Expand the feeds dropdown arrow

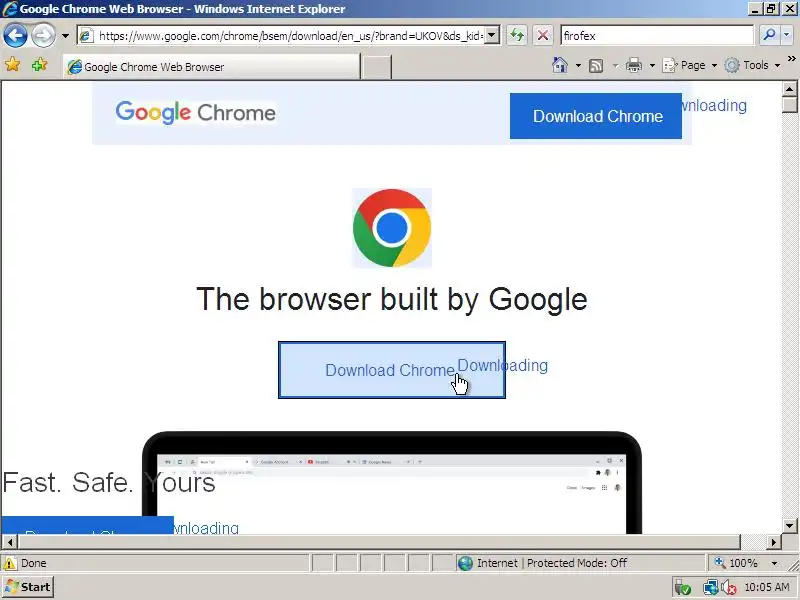pos(615,65)
